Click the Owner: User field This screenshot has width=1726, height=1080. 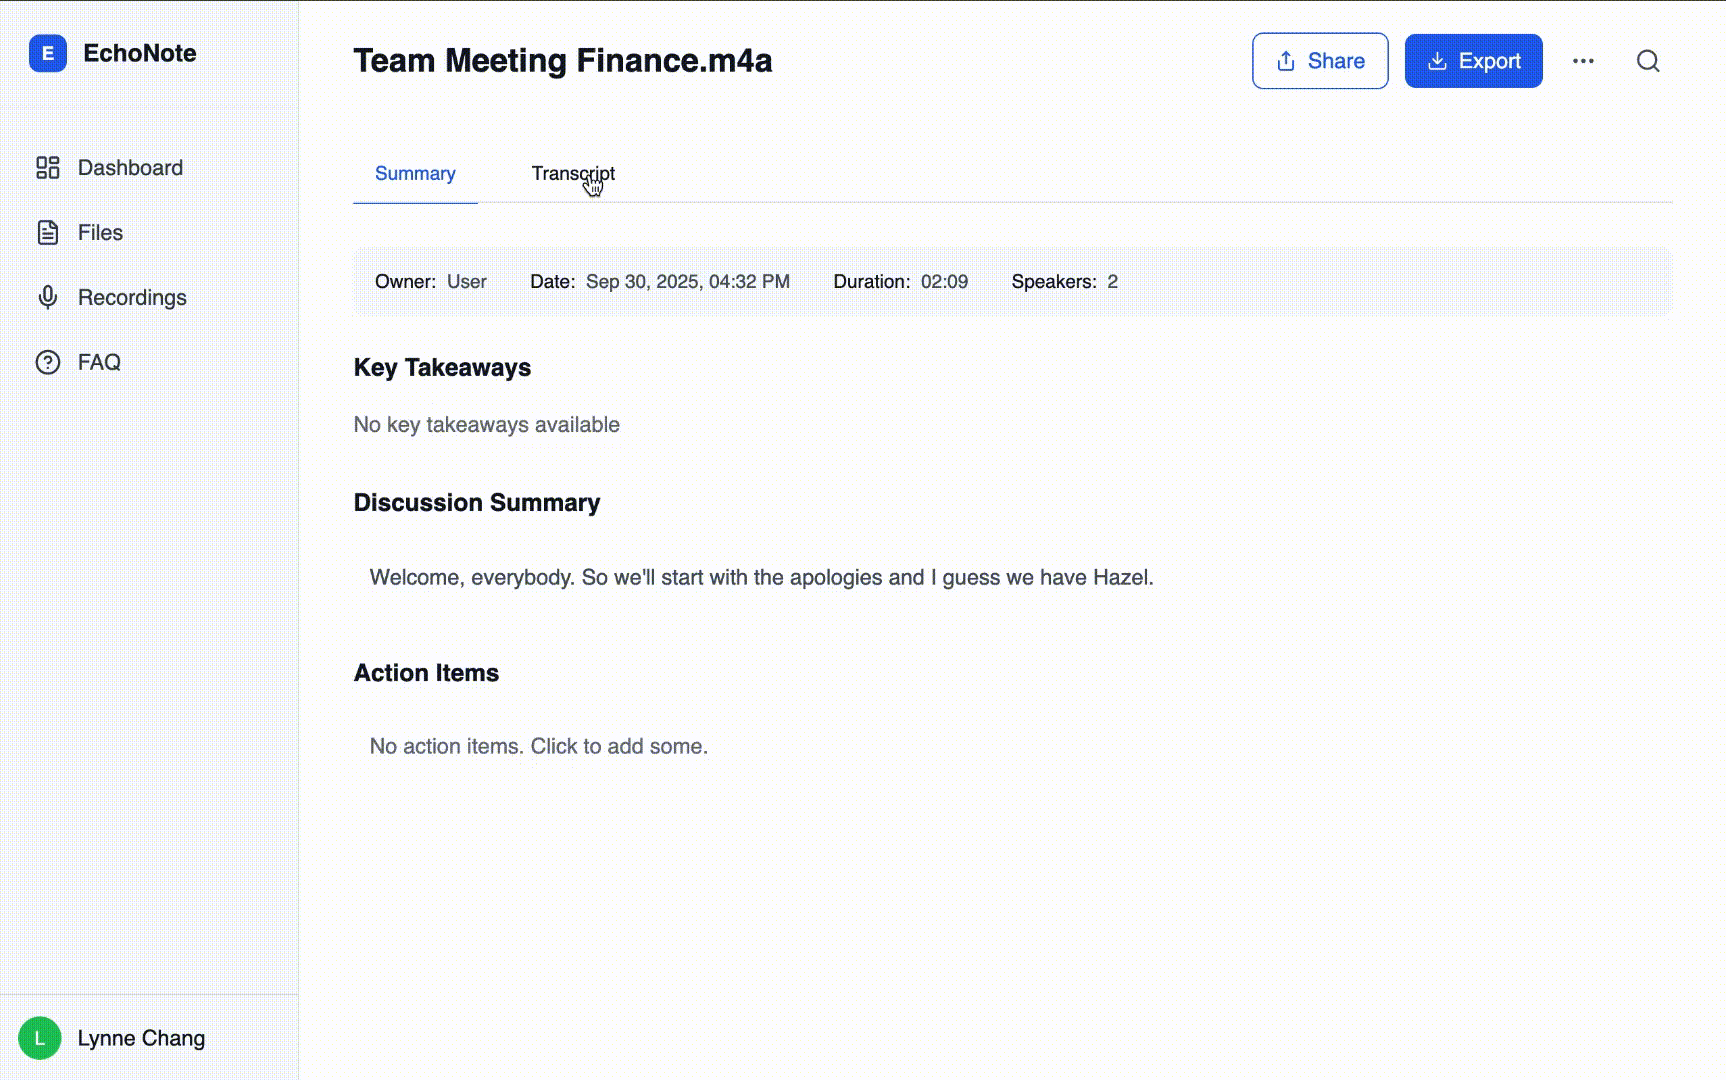click(431, 281)
